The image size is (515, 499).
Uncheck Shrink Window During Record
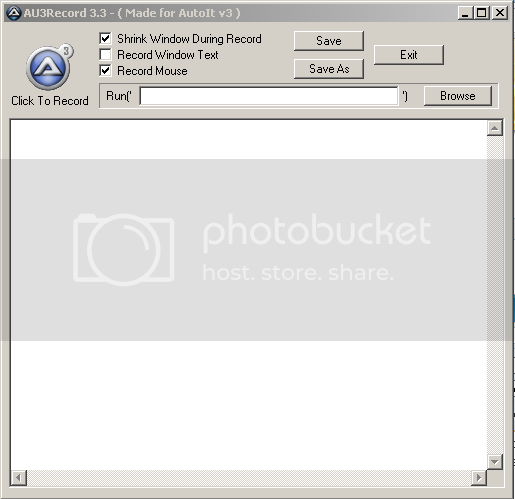[105, 38]
